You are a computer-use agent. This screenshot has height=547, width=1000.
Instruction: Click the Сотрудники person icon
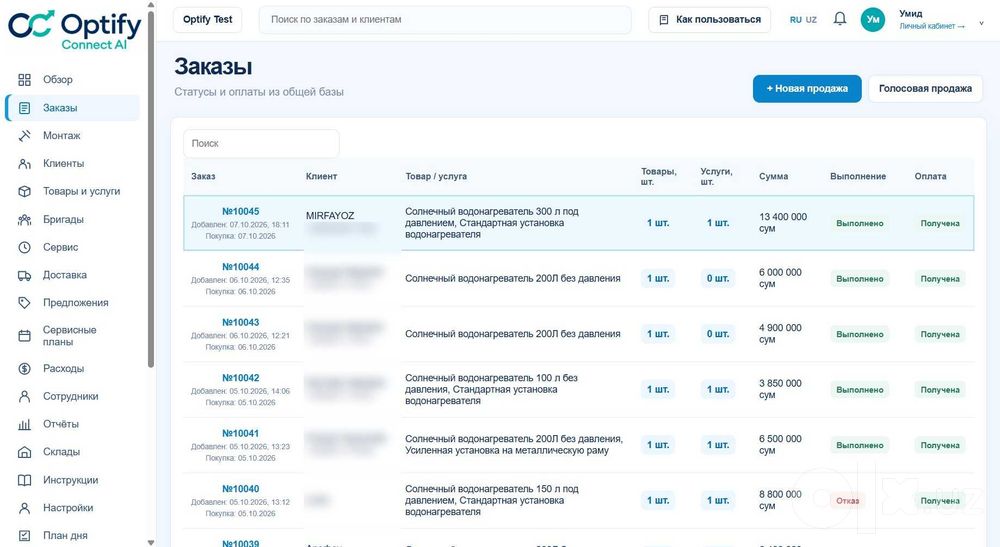click(x=24, y=397)
